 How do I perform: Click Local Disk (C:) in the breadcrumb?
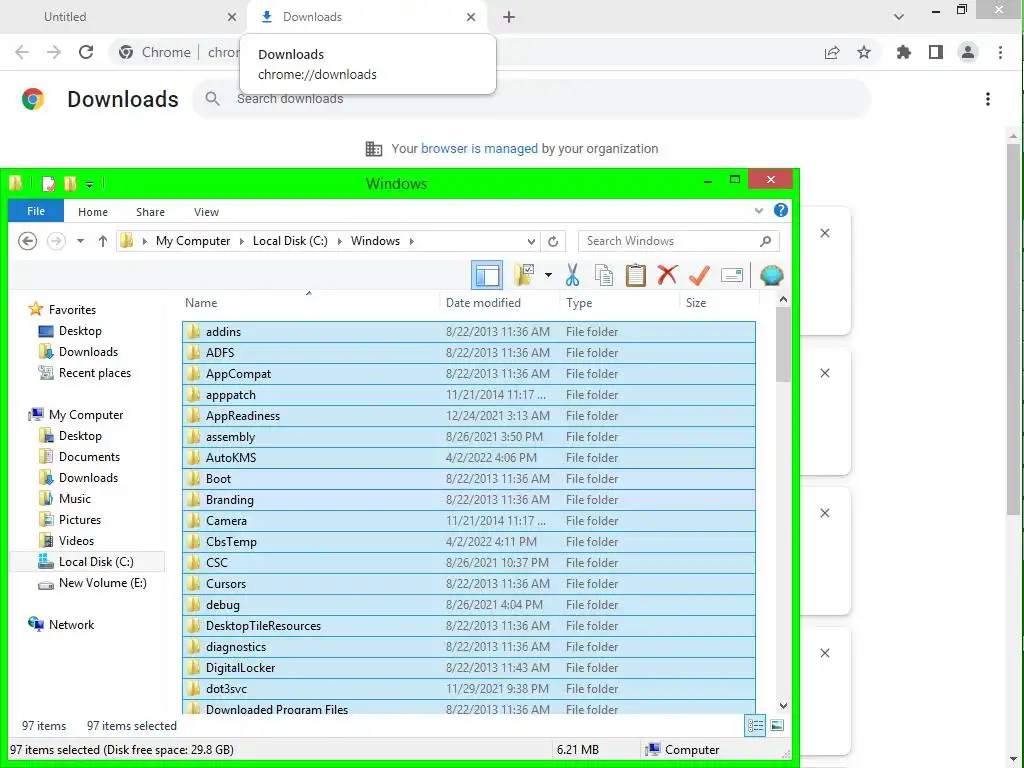pos(290,241)
